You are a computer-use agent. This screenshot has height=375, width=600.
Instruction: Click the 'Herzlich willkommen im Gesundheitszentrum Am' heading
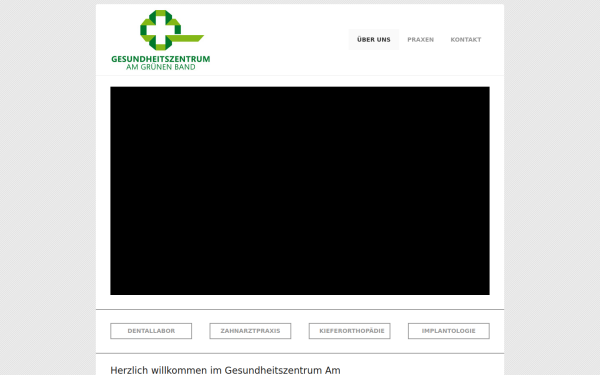(x=225, y=370)
